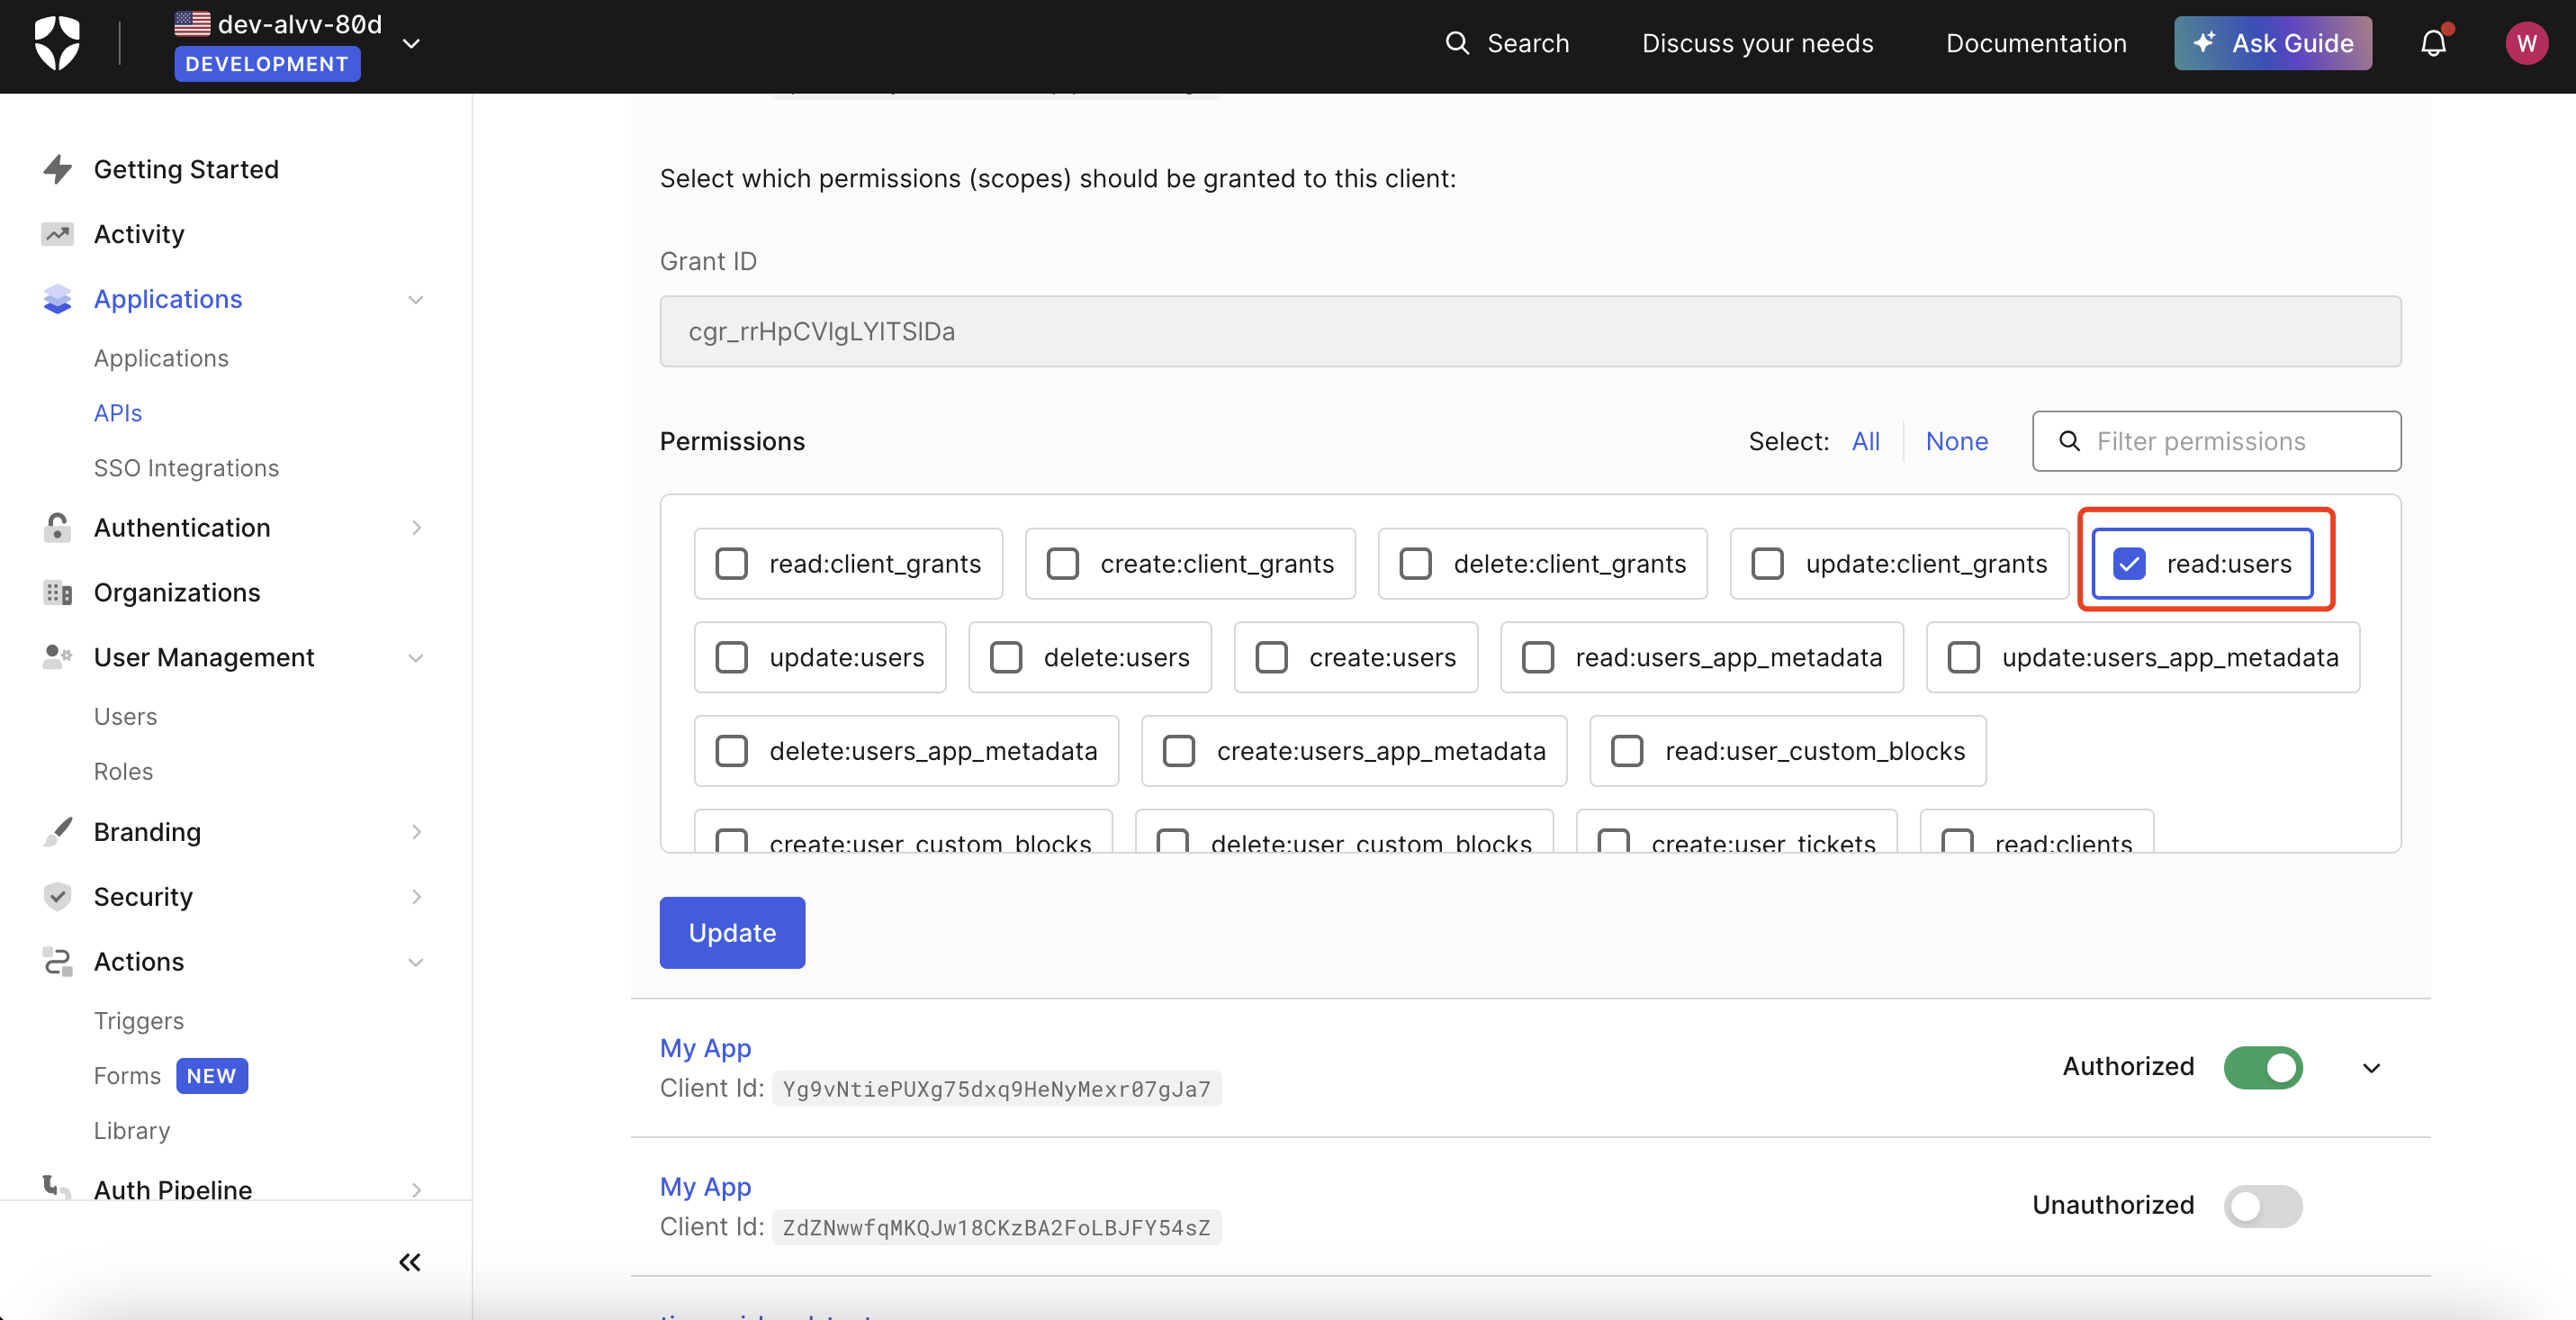Open the user avatar W menu
Image resolution: width=2576 pixels, height=1320 pixels.
tap(2526, 43)
